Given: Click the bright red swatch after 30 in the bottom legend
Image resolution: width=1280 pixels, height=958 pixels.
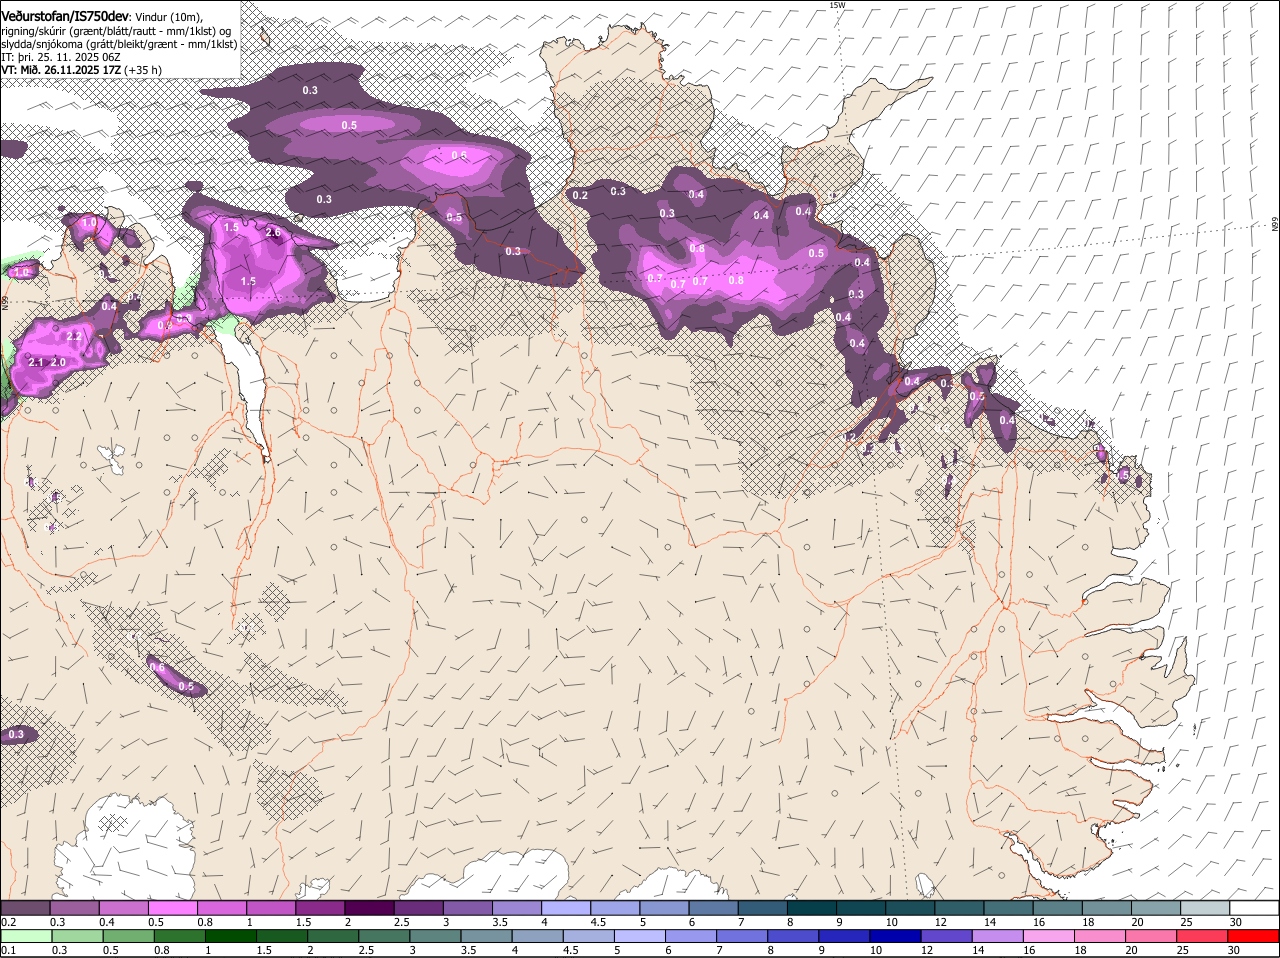Looking at the screenshot, I should coord(1255,936).
